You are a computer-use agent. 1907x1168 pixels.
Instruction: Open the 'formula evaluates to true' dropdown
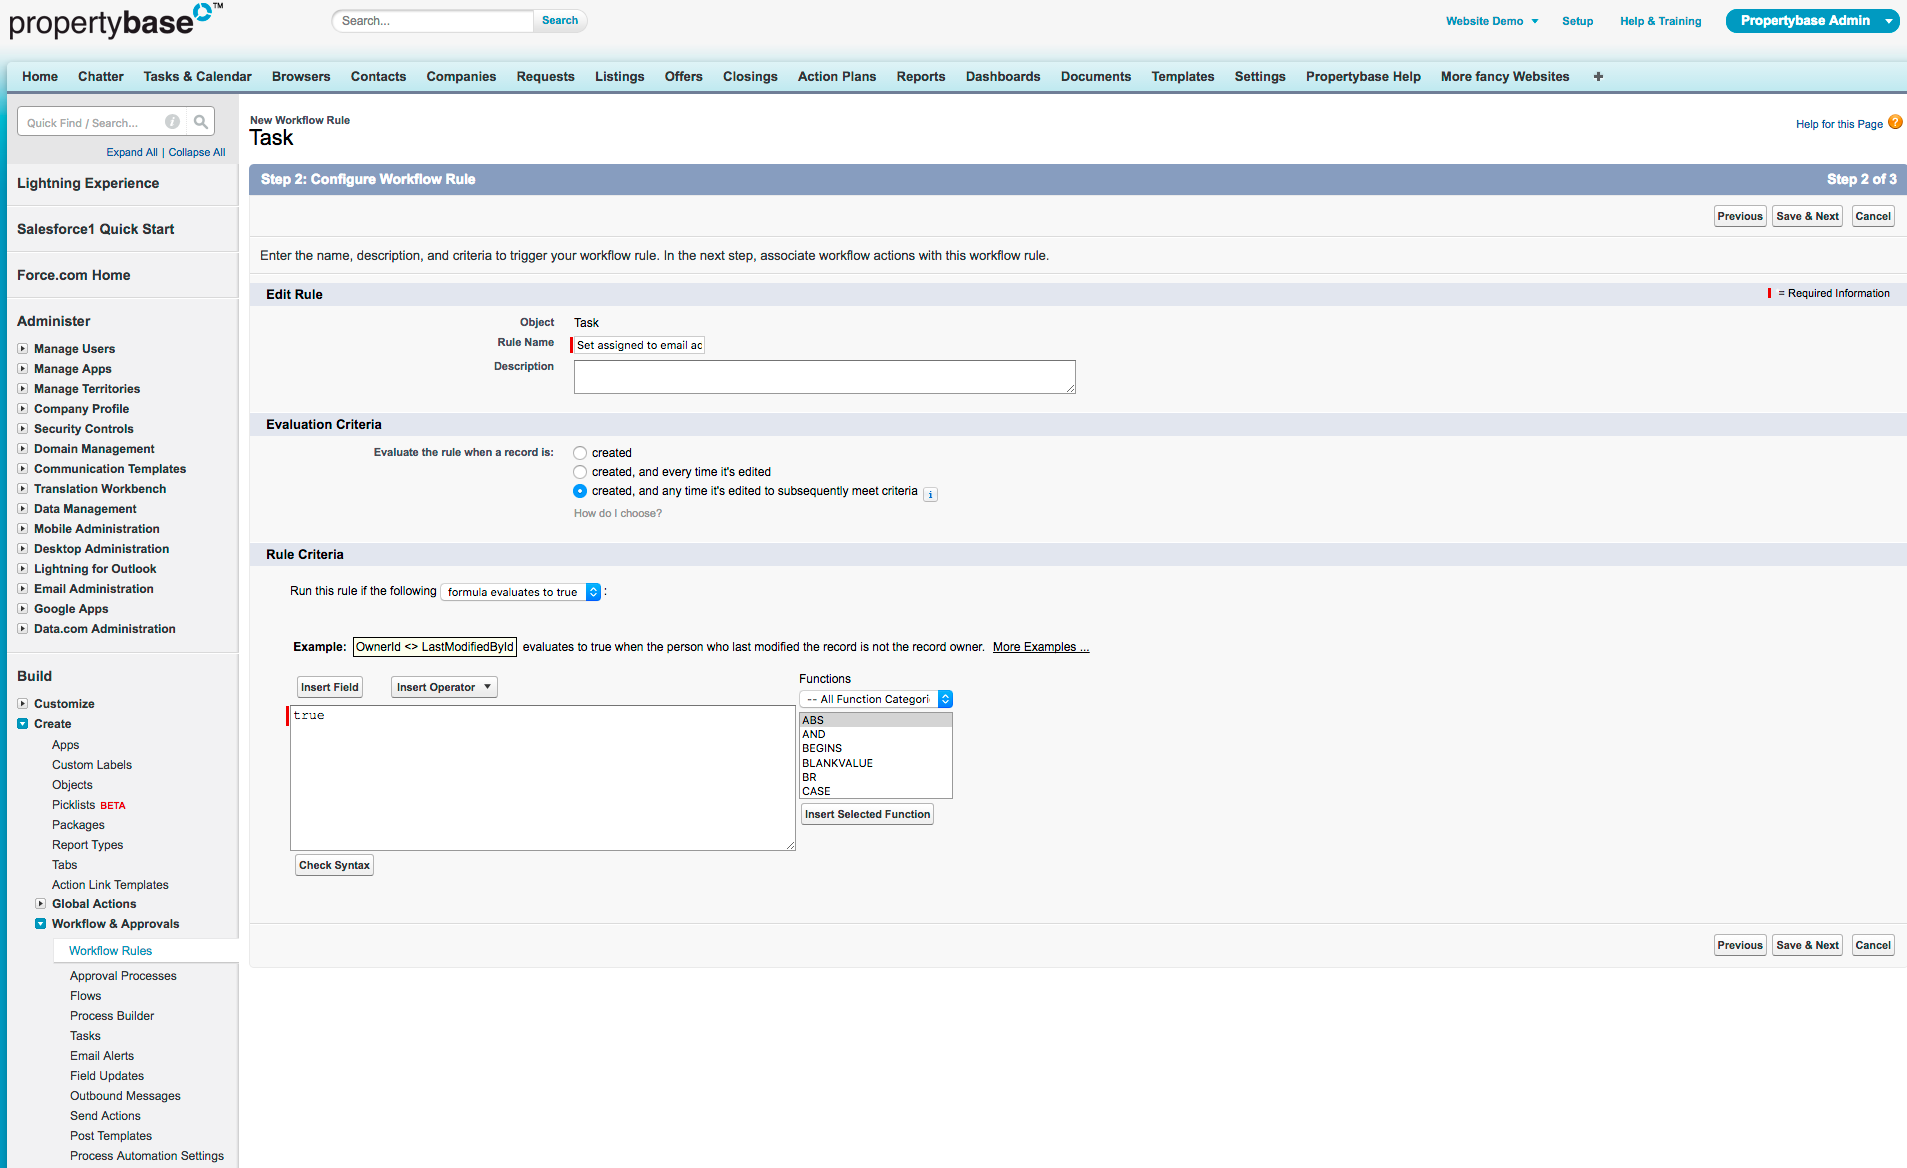(x=521, y=592)
